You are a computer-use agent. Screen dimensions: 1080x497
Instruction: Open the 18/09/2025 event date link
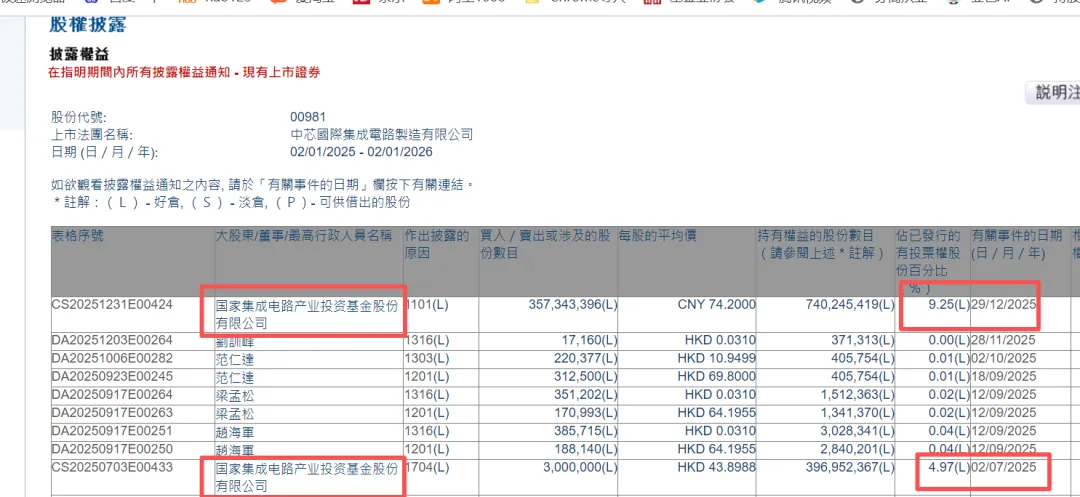(1004, 377)
